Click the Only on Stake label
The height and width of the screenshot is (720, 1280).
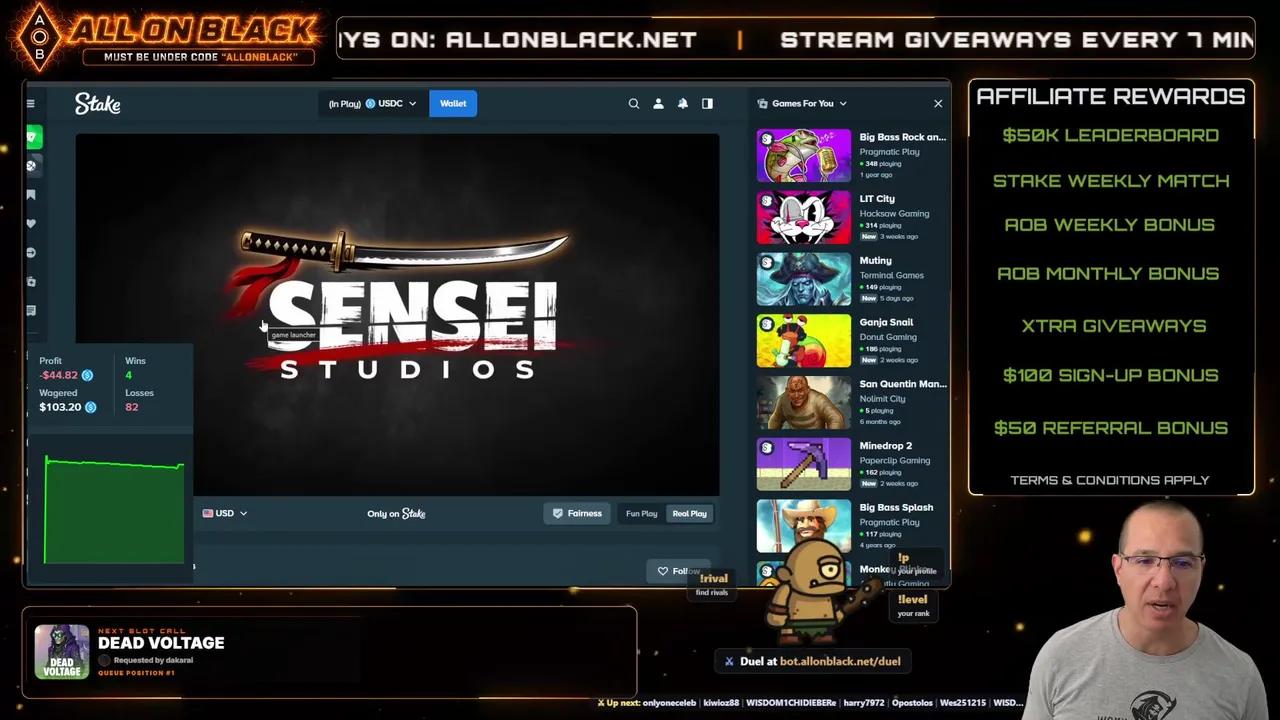[x=396, y=514]
